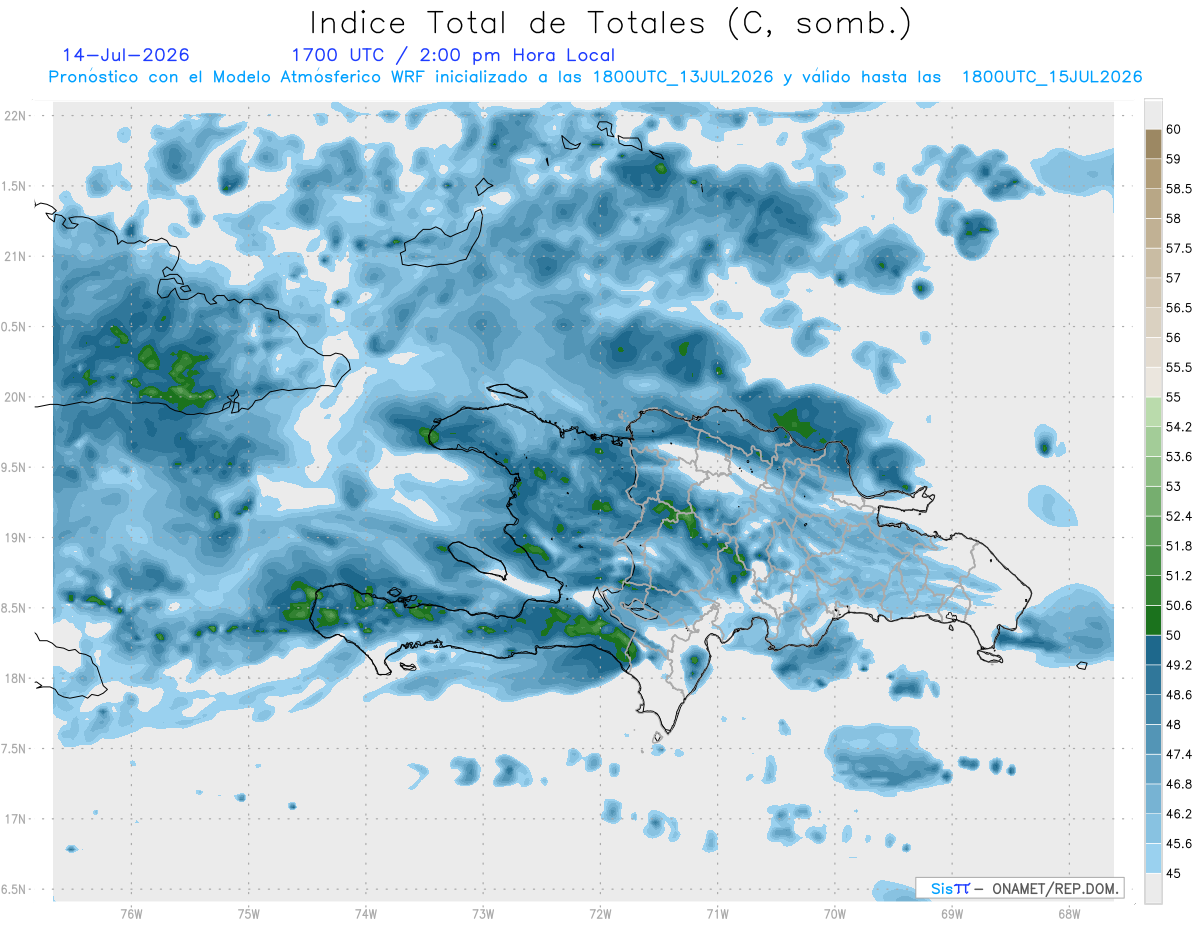Select the "72W" longitude label
The height and width of the screenshot is (927, 1200).
coord(600,913)
